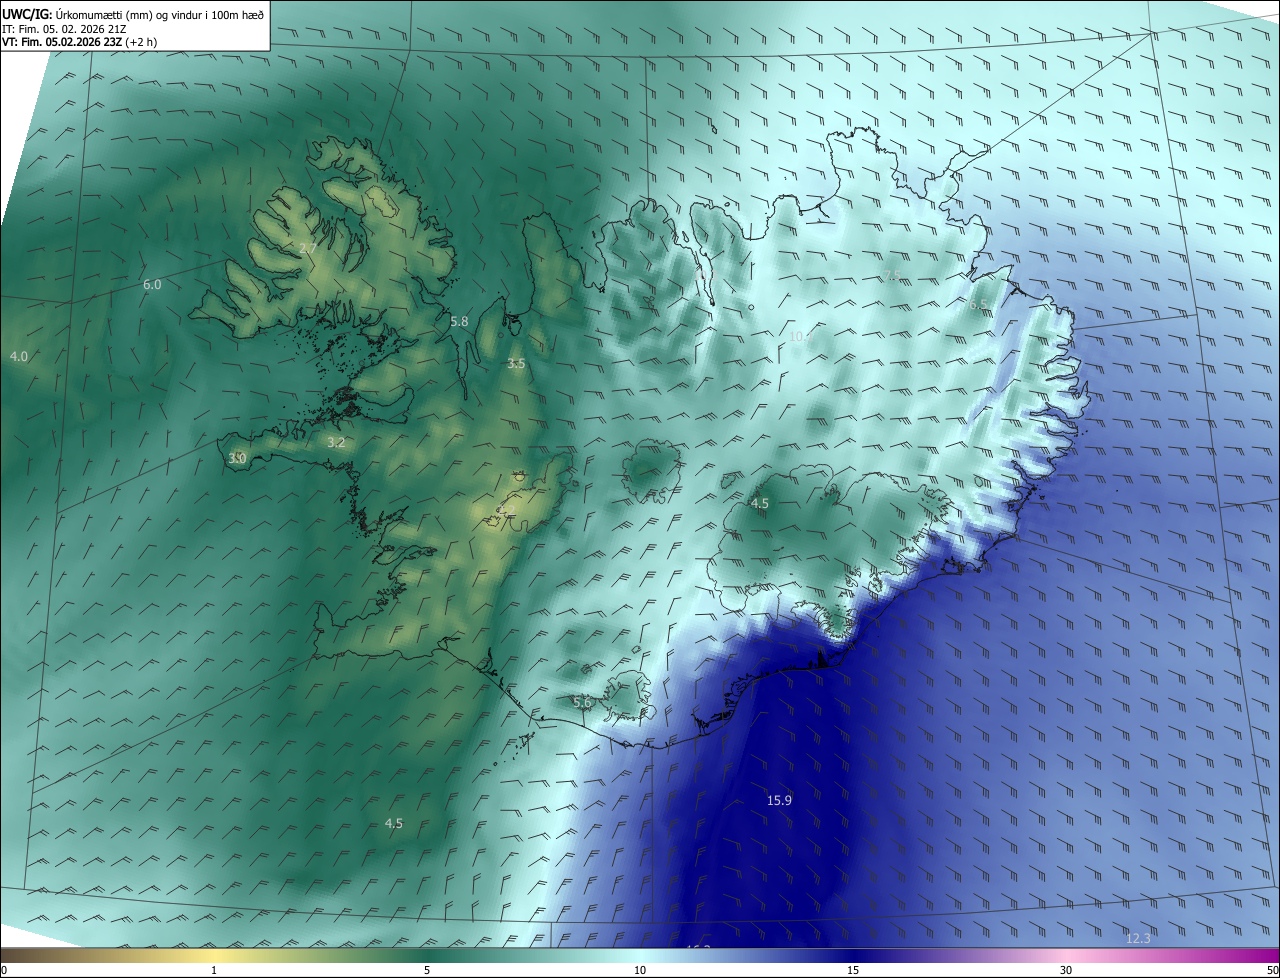Click the 50 tick label on the colour scale

tap(1272, 970)
